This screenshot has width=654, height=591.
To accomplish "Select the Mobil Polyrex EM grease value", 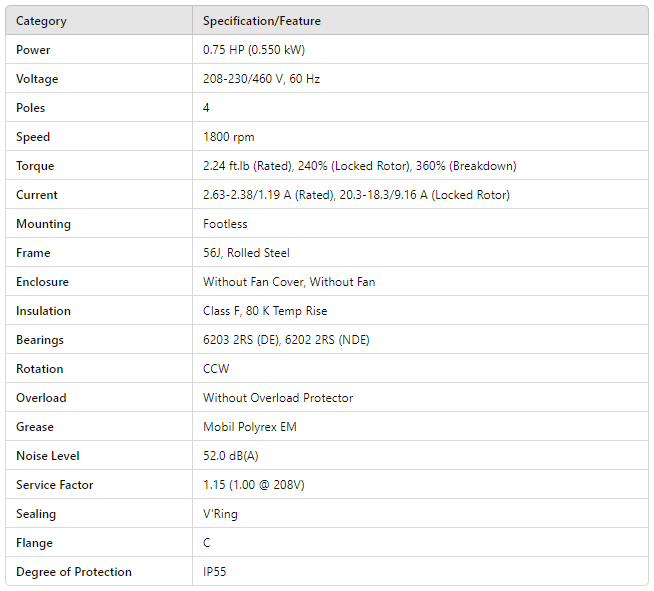I will point(250,427).
